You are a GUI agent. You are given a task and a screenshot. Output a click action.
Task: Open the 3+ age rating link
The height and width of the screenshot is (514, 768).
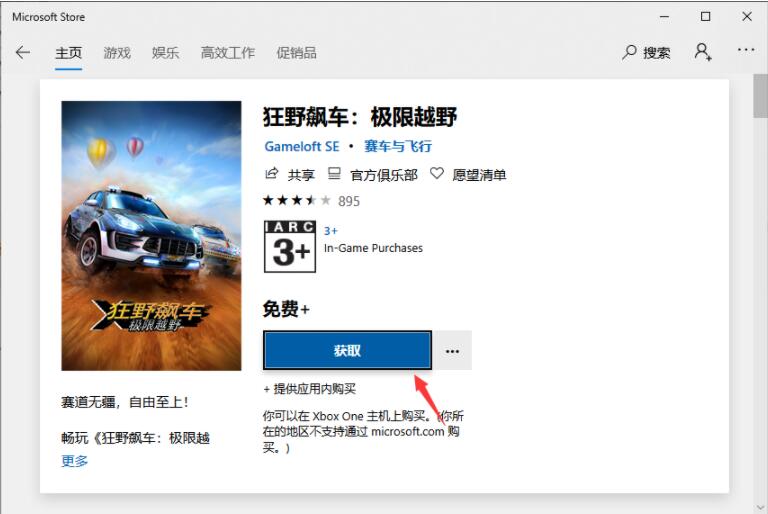point(331,231)
